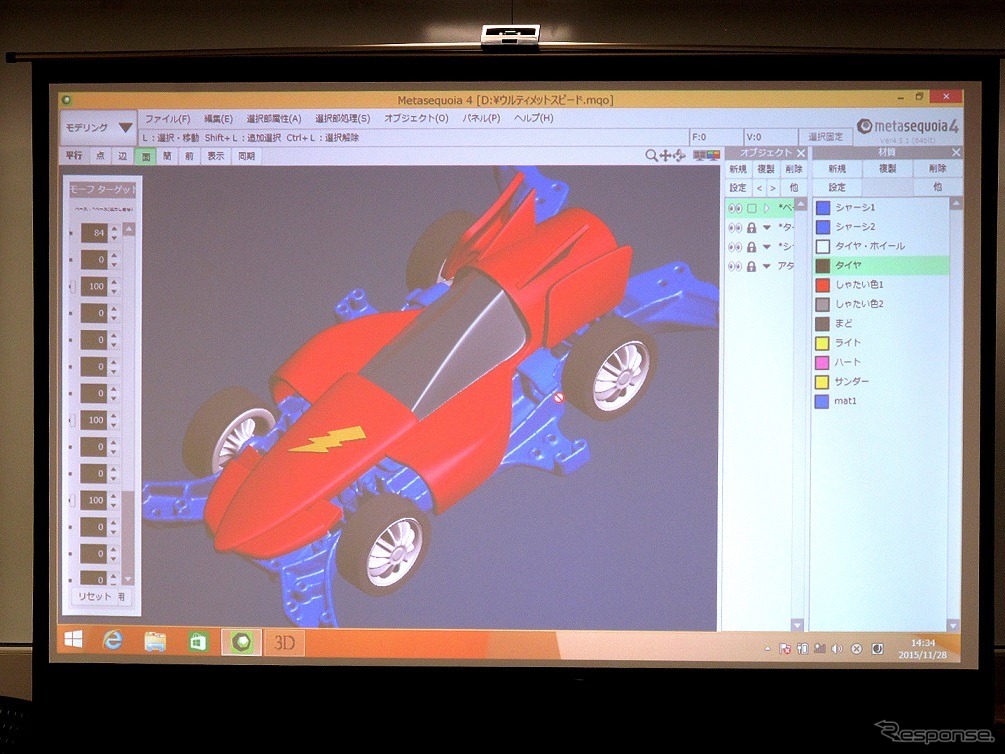1005x754 pixels.
Task: Open Internet Explorer from the taskbar
Action: (x=113, y=640)
